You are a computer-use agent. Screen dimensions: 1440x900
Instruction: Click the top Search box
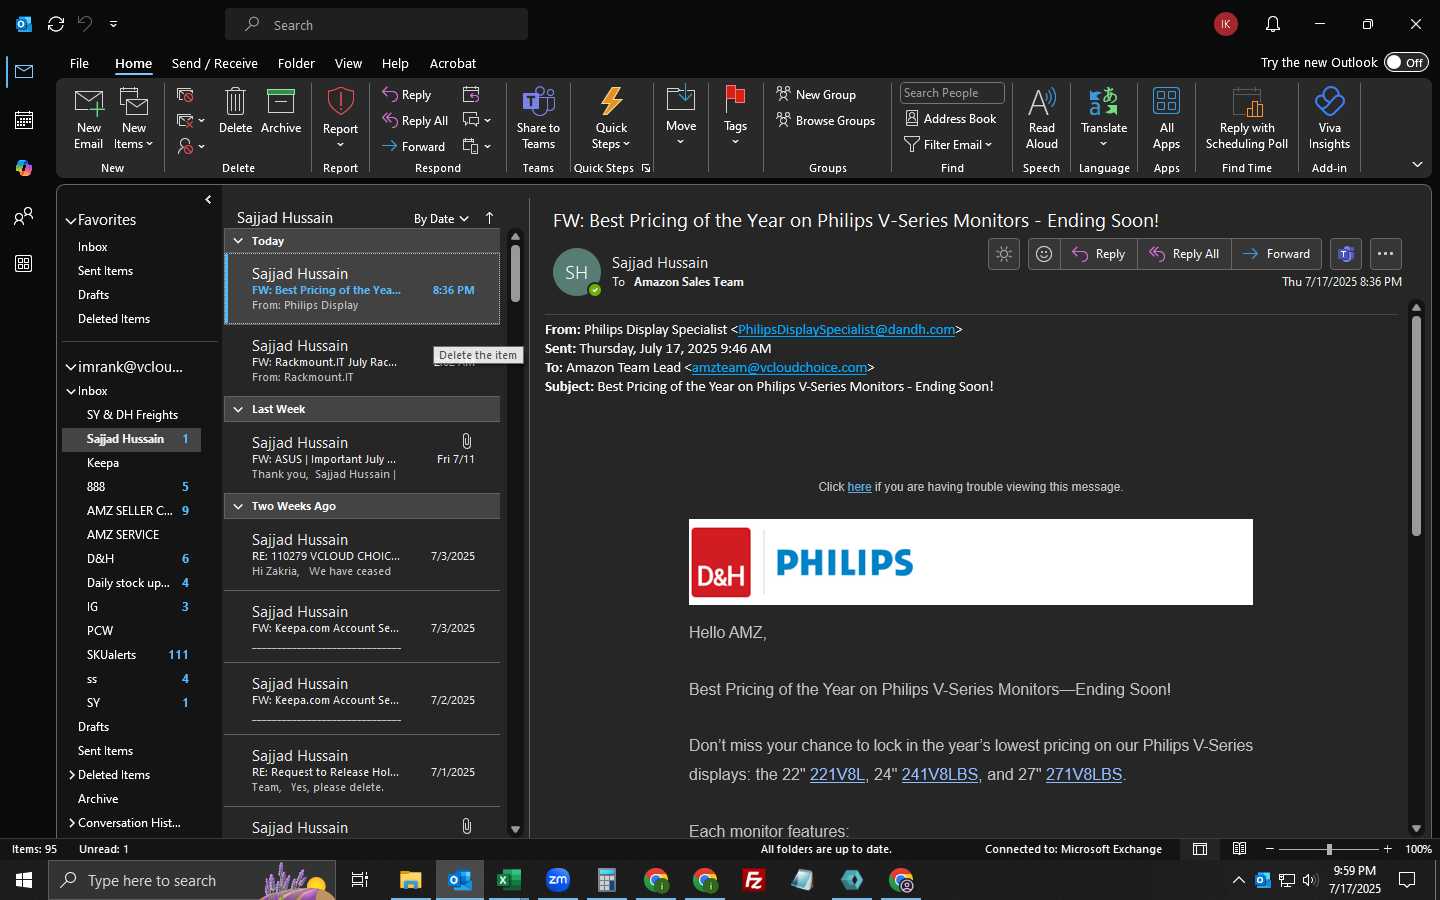tap(376, 24)
